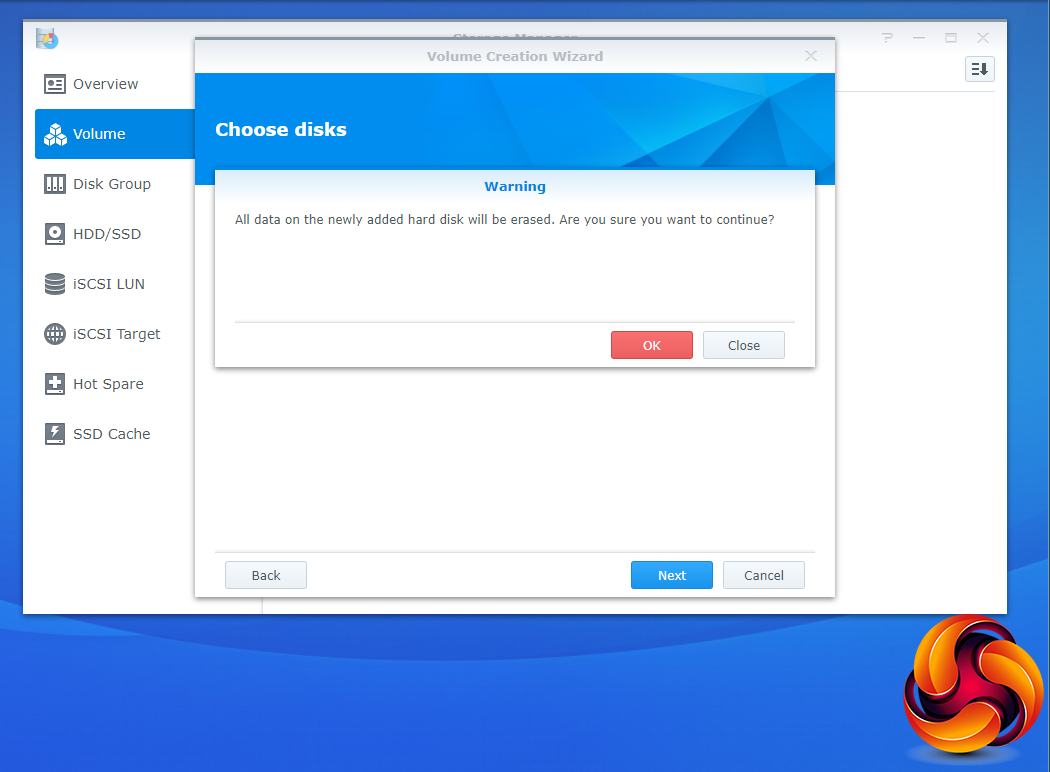The height and width of the screenshot is (772, 1050).
Task: Open the HDD/SSD section label
Action: [107, 234]
